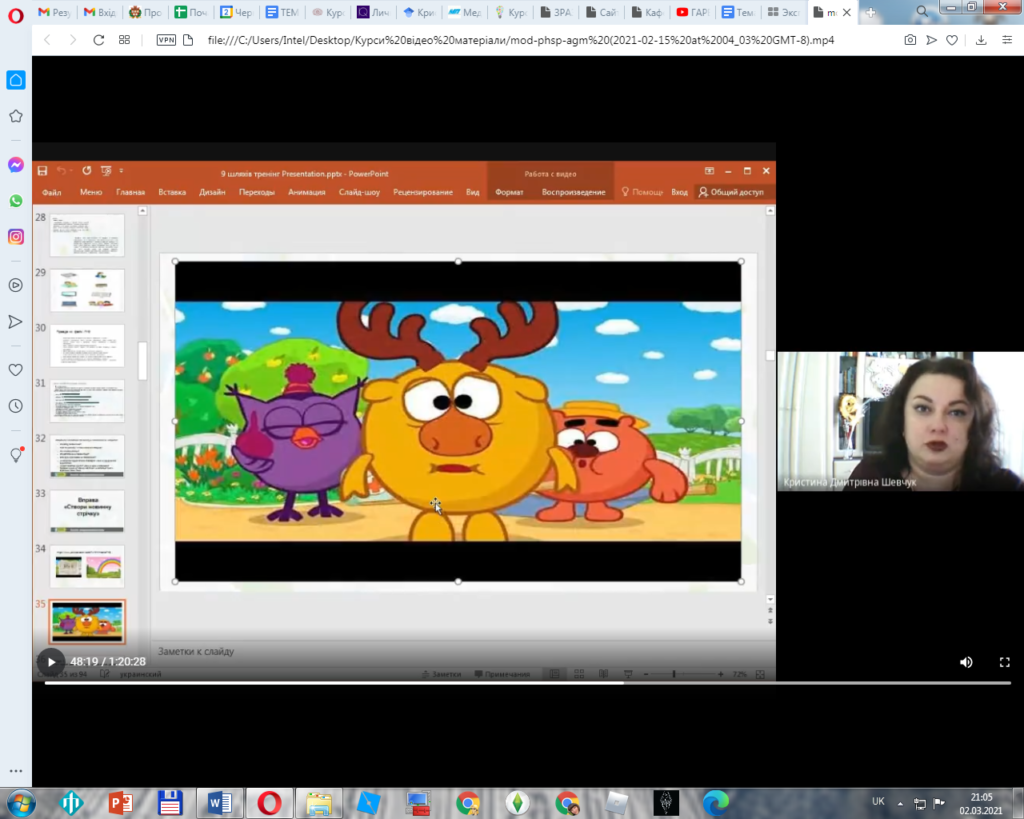This screenshot has width=1024, height=819.
Task: Open Microsoft Edge from the taskbar
Action: click(x=716, y=803)
